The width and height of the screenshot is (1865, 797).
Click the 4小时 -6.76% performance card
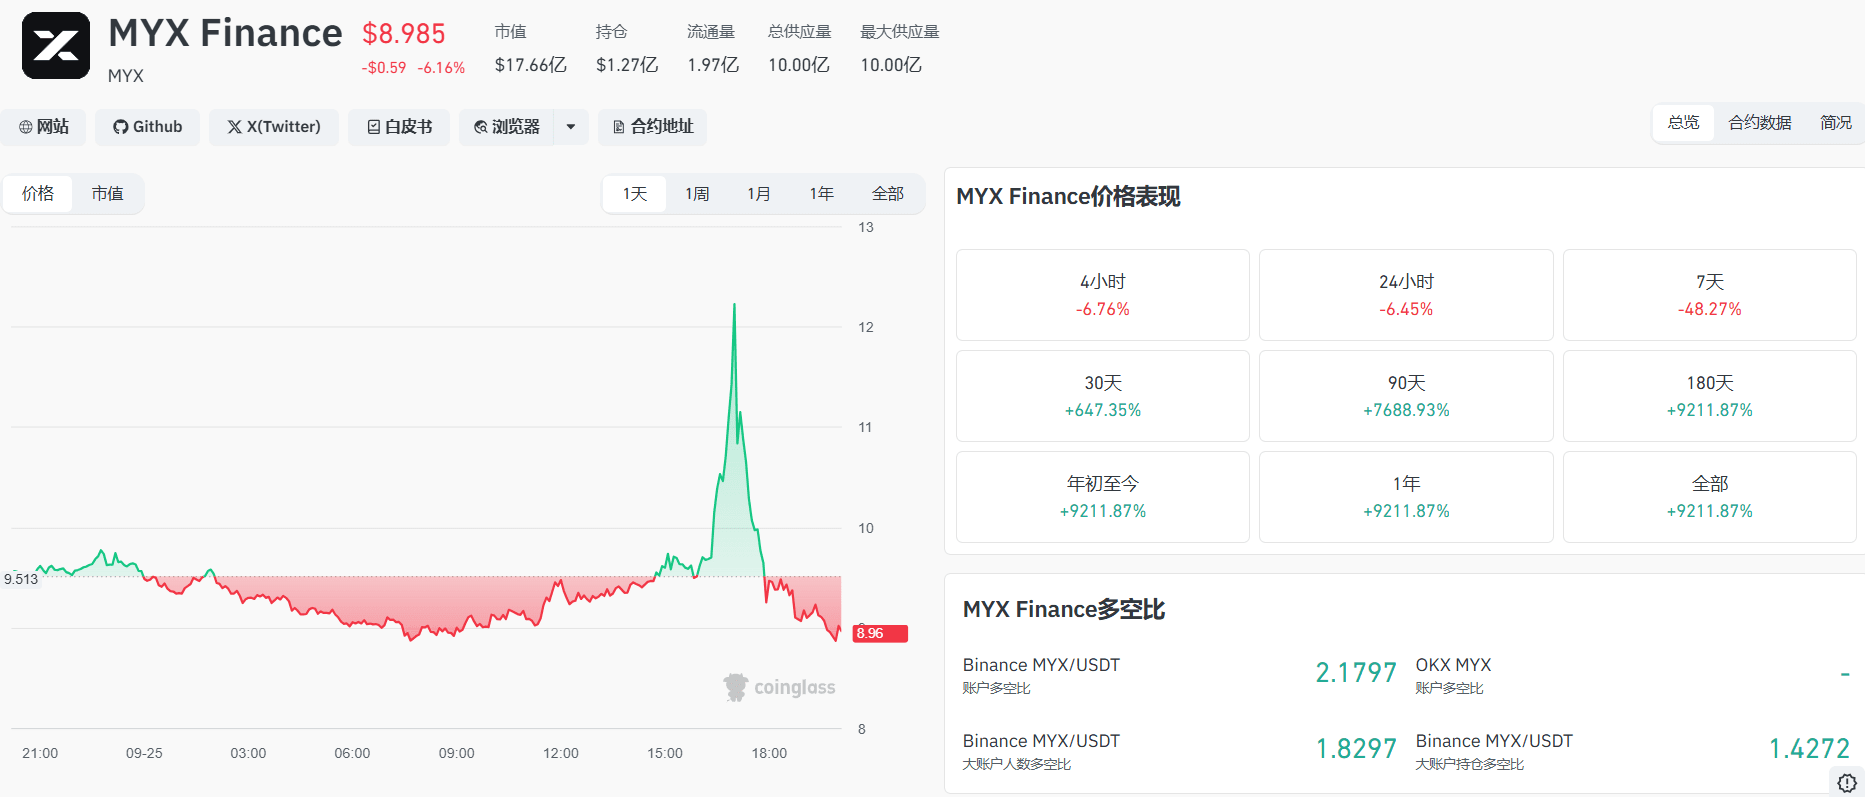point(1103,295)
